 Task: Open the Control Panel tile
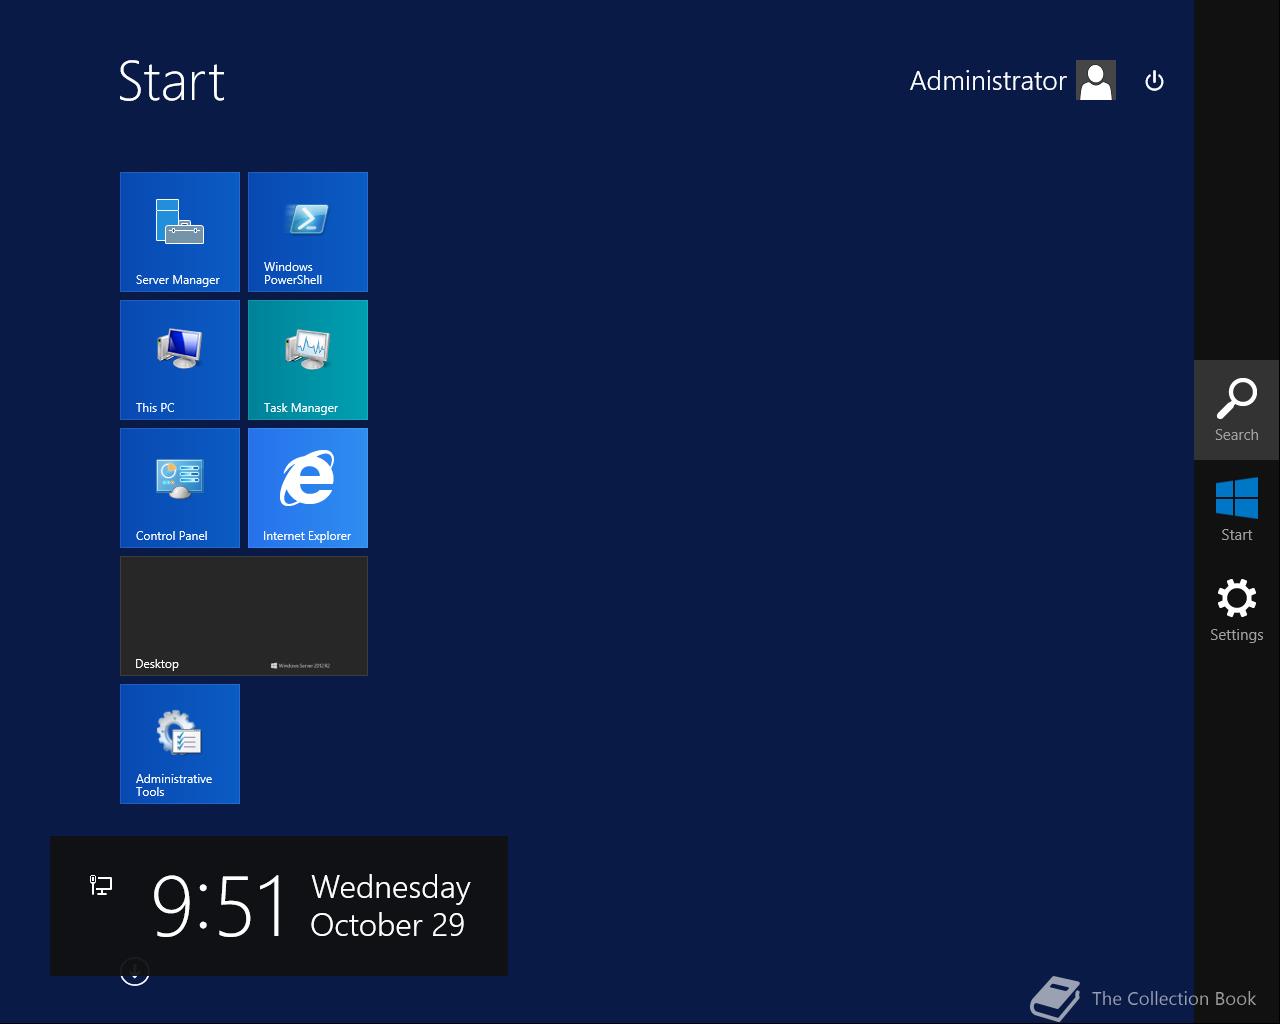pyautogui.click(x=180, y=488)
